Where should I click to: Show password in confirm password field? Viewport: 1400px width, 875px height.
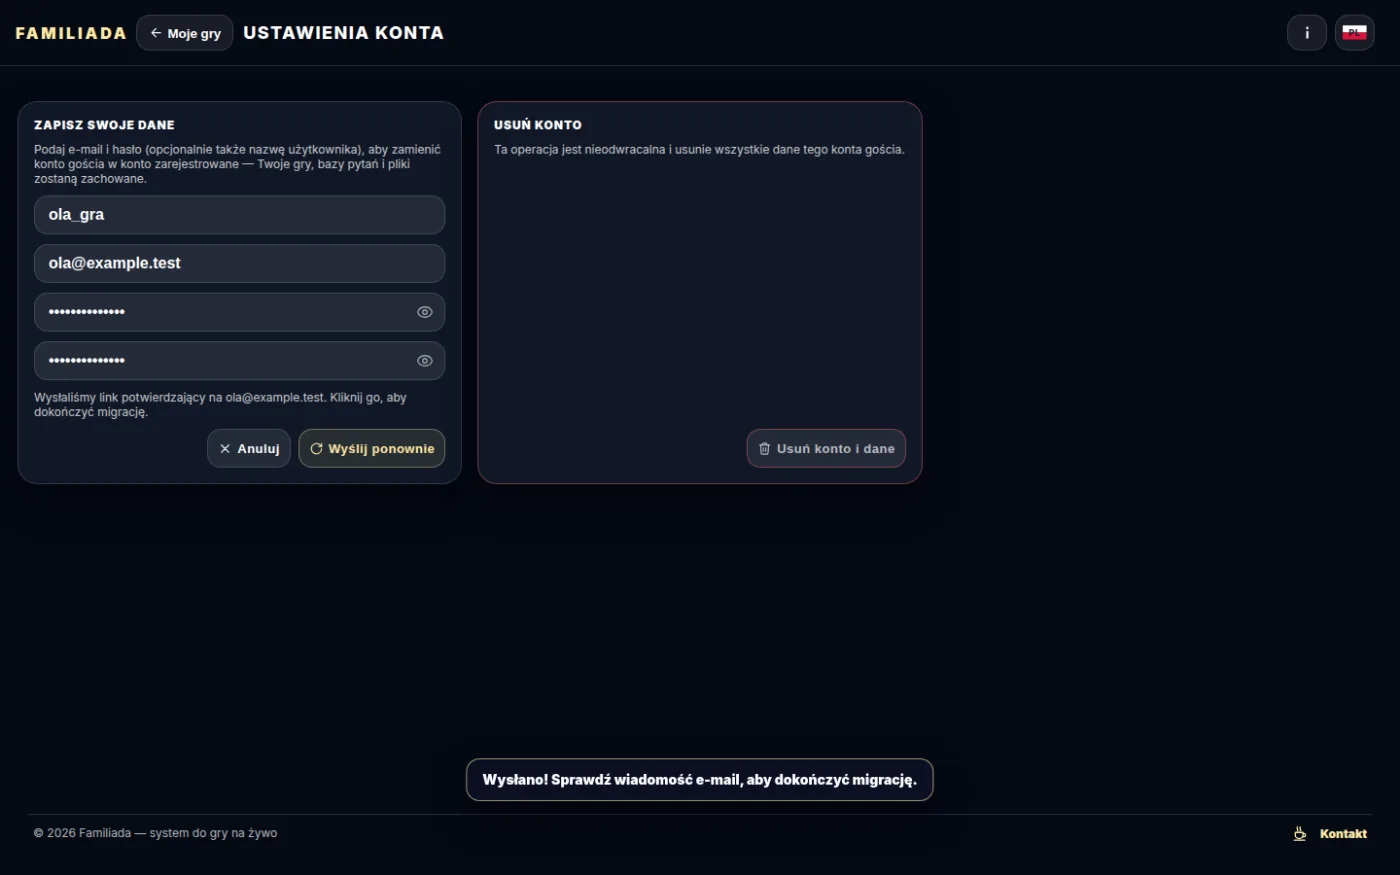424,361
